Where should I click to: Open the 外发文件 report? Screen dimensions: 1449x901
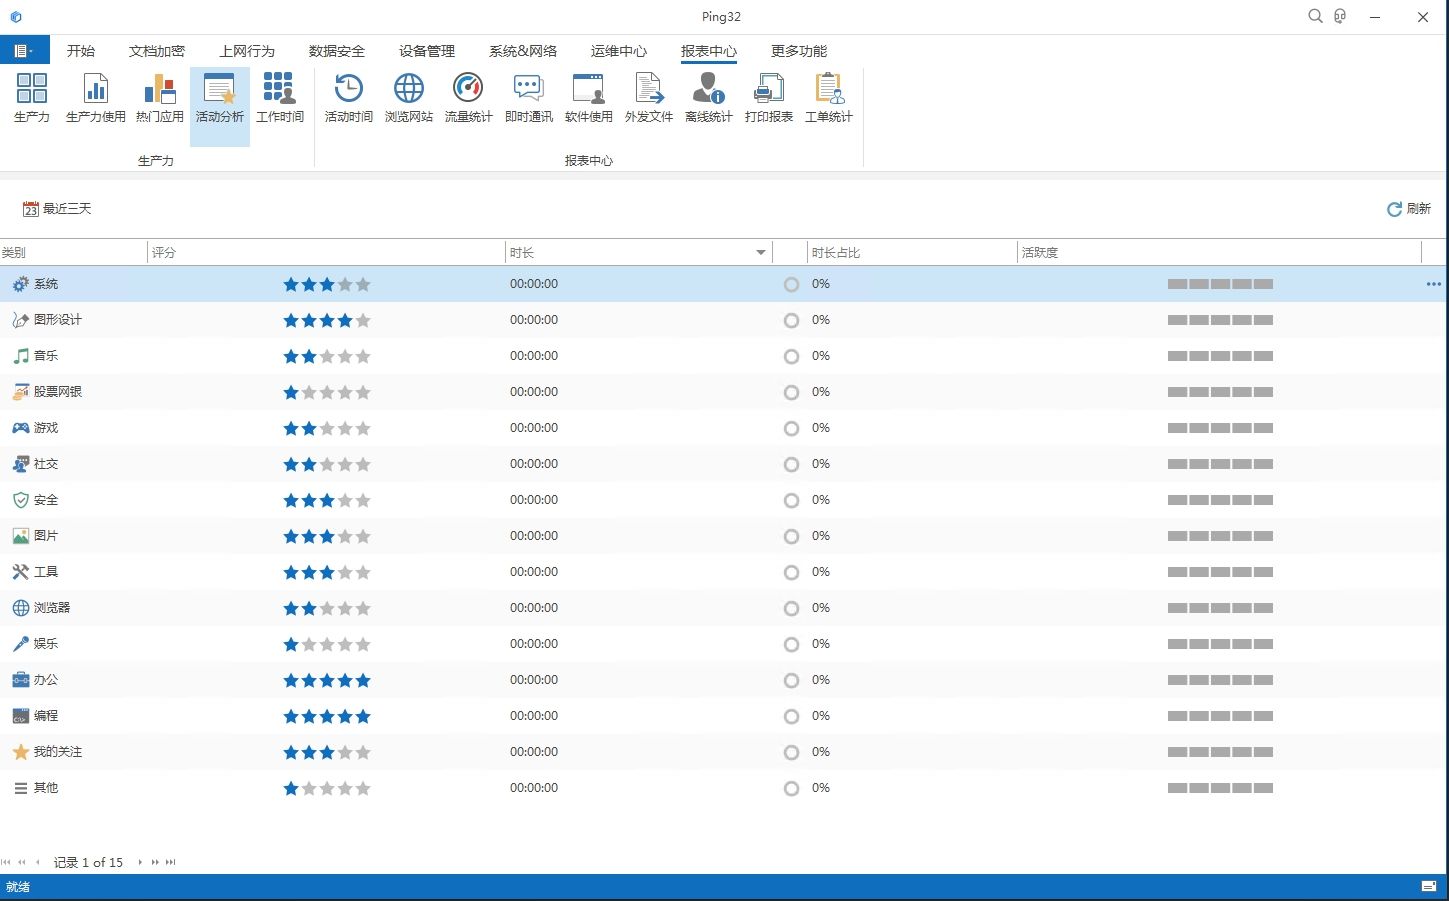coord(649,98)
